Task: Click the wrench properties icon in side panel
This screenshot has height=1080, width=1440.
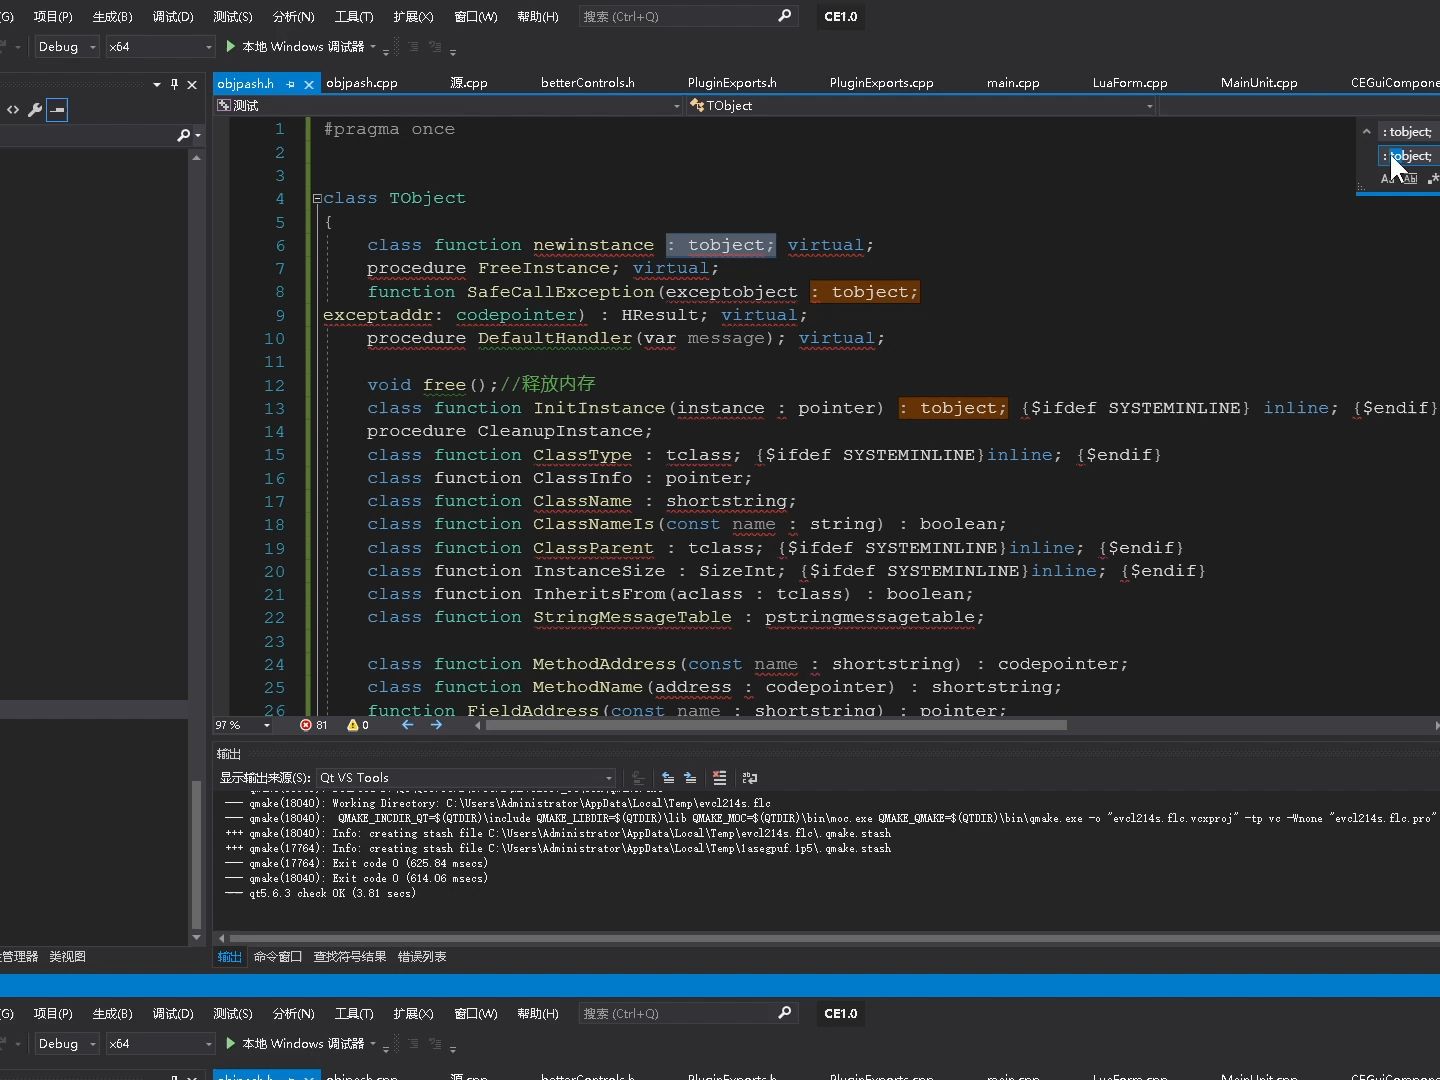Action: (35, 110)
